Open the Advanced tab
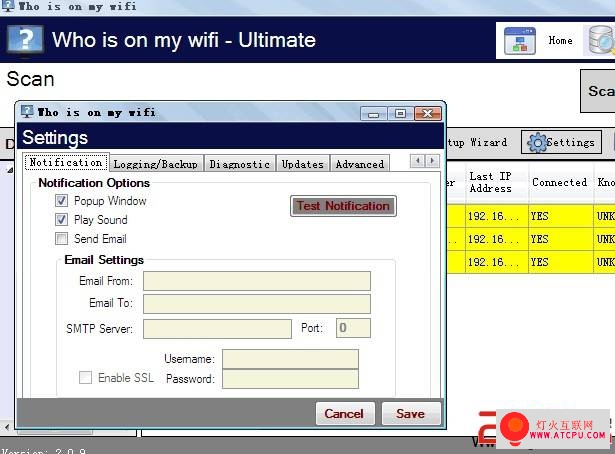 360,164
